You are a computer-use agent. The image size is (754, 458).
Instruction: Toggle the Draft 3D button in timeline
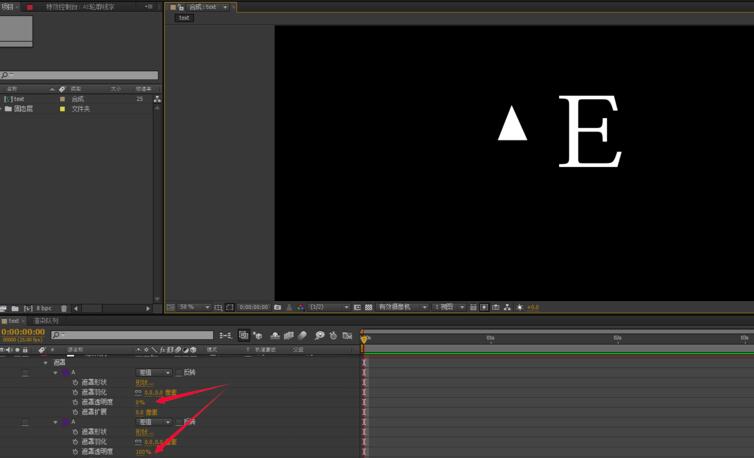[258, 335]
